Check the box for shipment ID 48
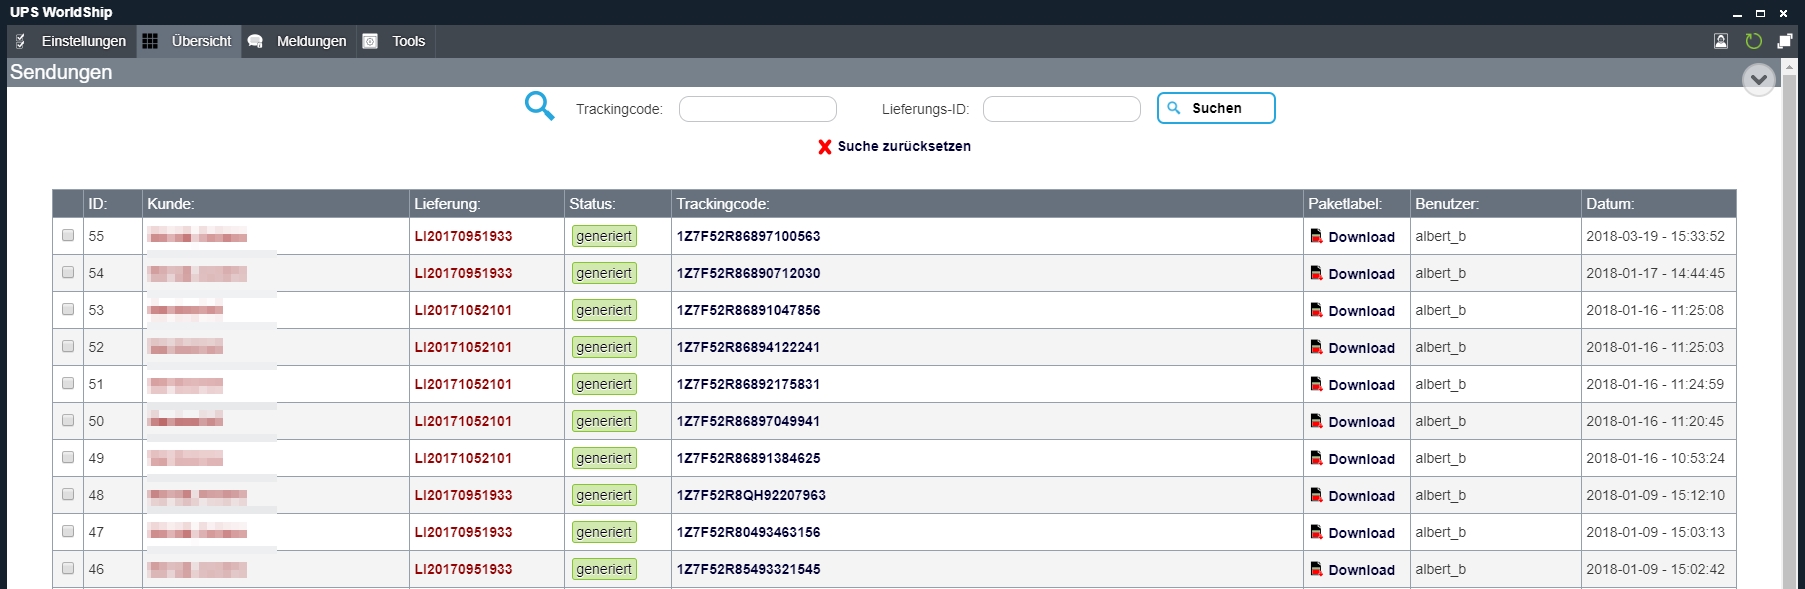The image size is (1805, 589). pos(68,495)
